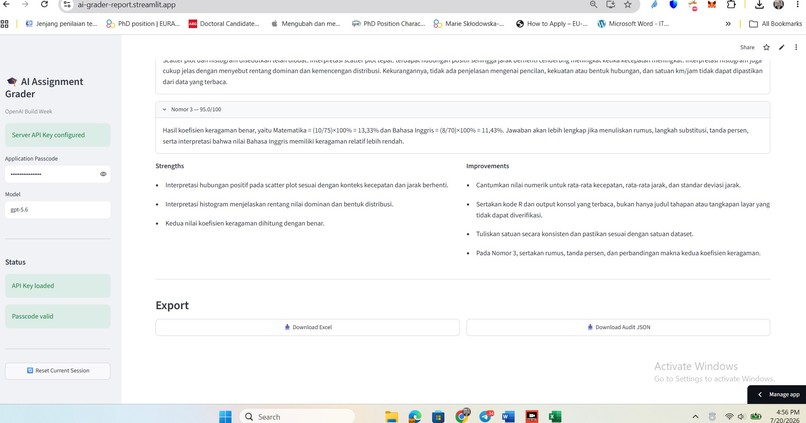Open Microsoft Excel from the taskbar
Image resolution: width=806 pixels, height=423 pixels.
555,416
